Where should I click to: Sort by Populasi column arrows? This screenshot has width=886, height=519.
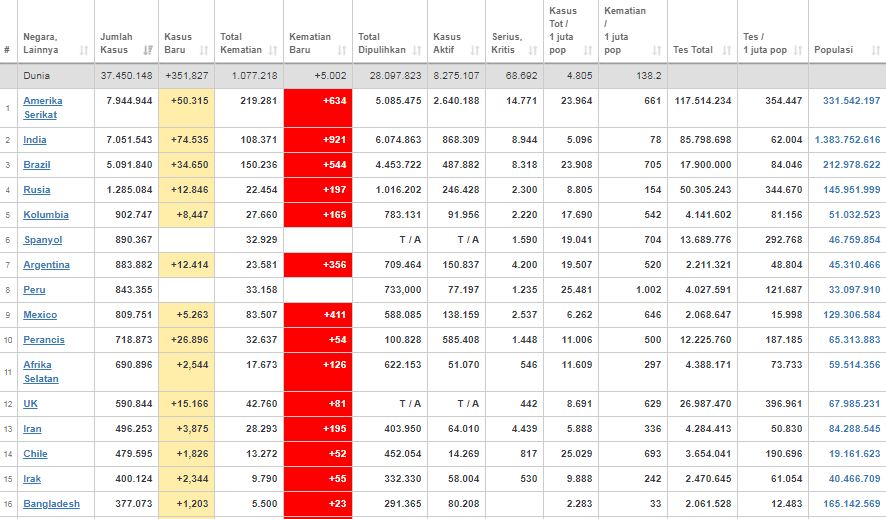tap(876, 50)
